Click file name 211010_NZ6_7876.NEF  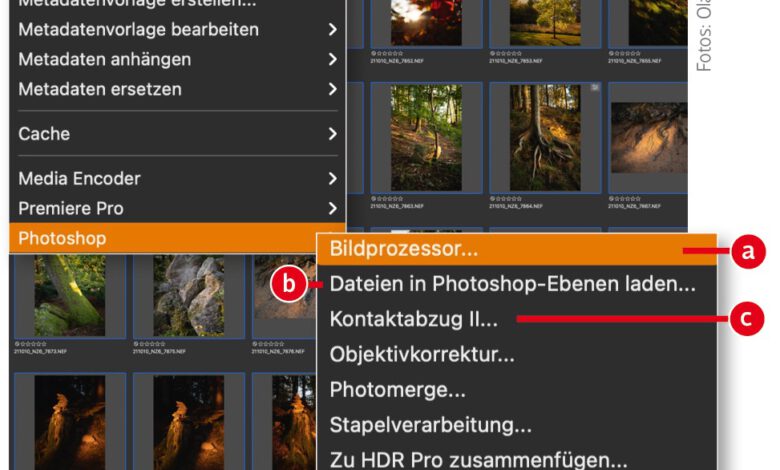[x=278, y=351]
